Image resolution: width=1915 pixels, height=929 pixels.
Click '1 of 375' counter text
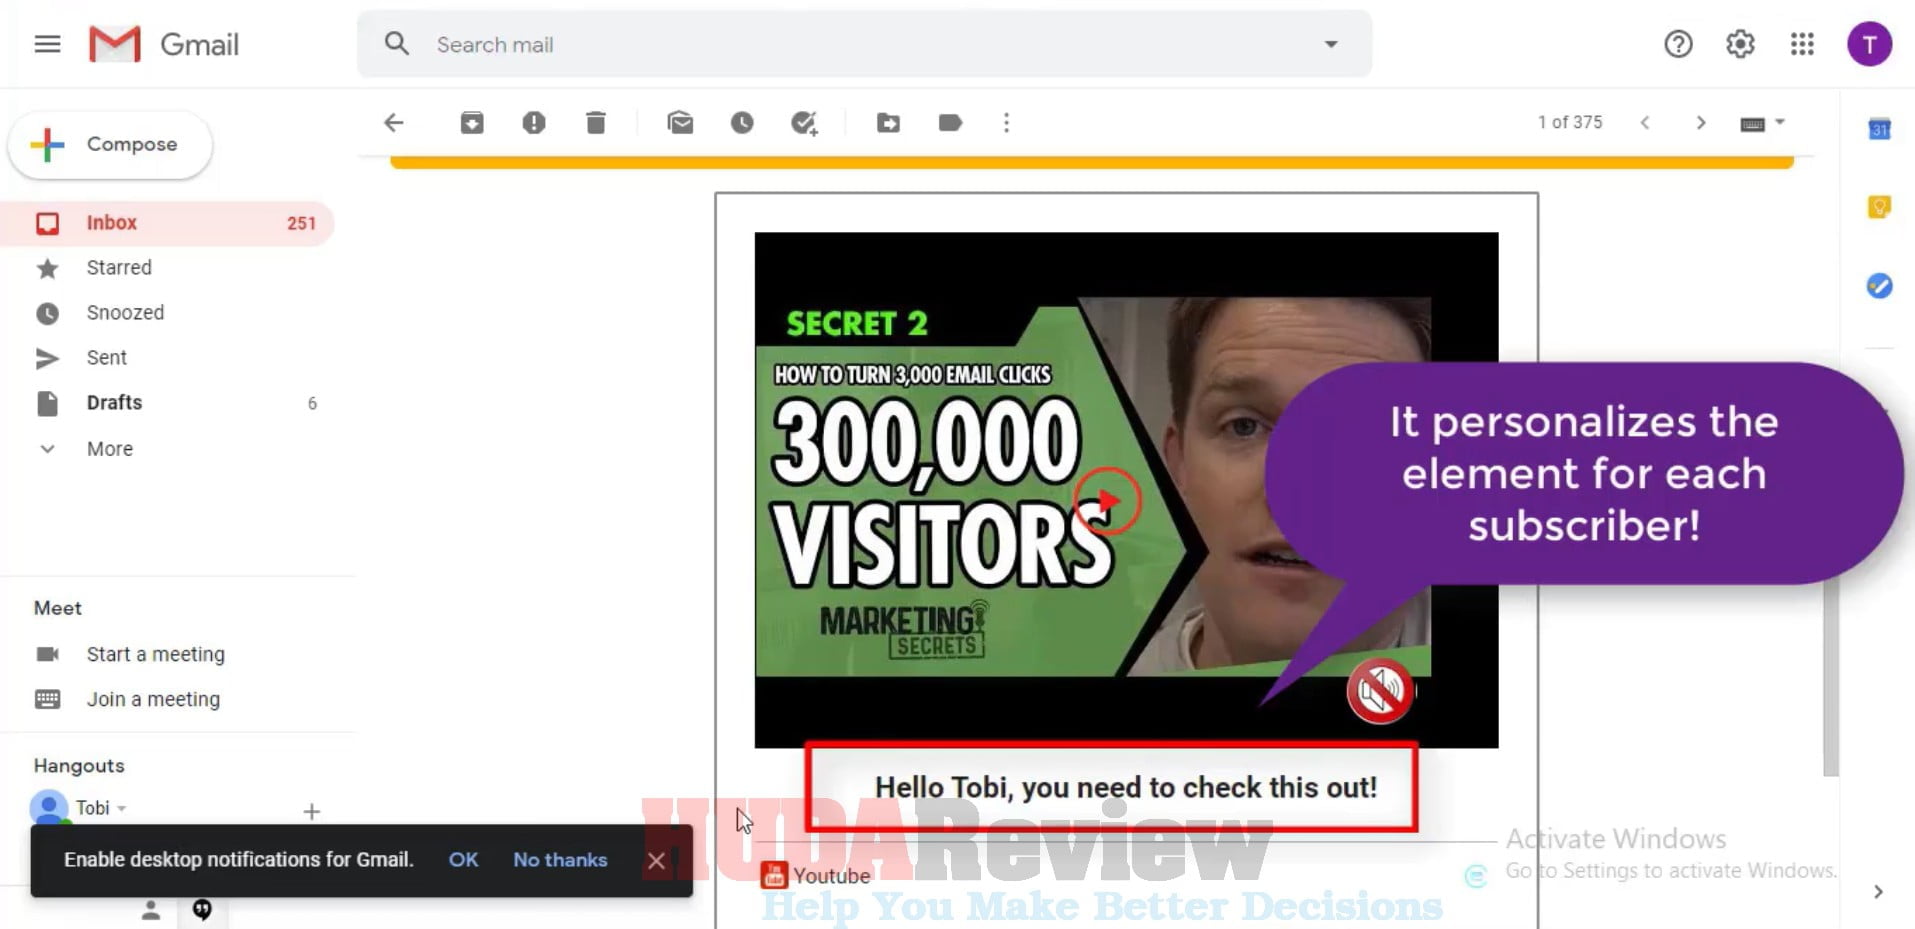(1570, 122)
